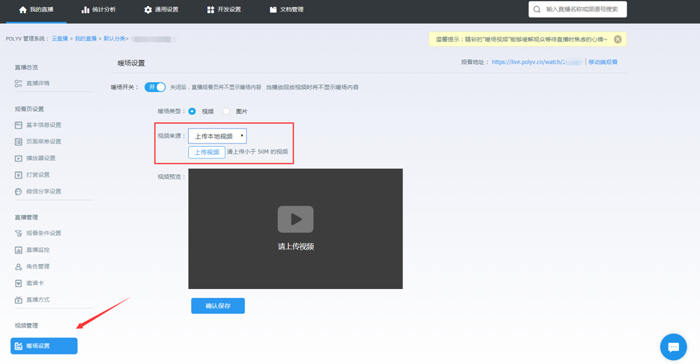Click the play icon in video preview

296,219
